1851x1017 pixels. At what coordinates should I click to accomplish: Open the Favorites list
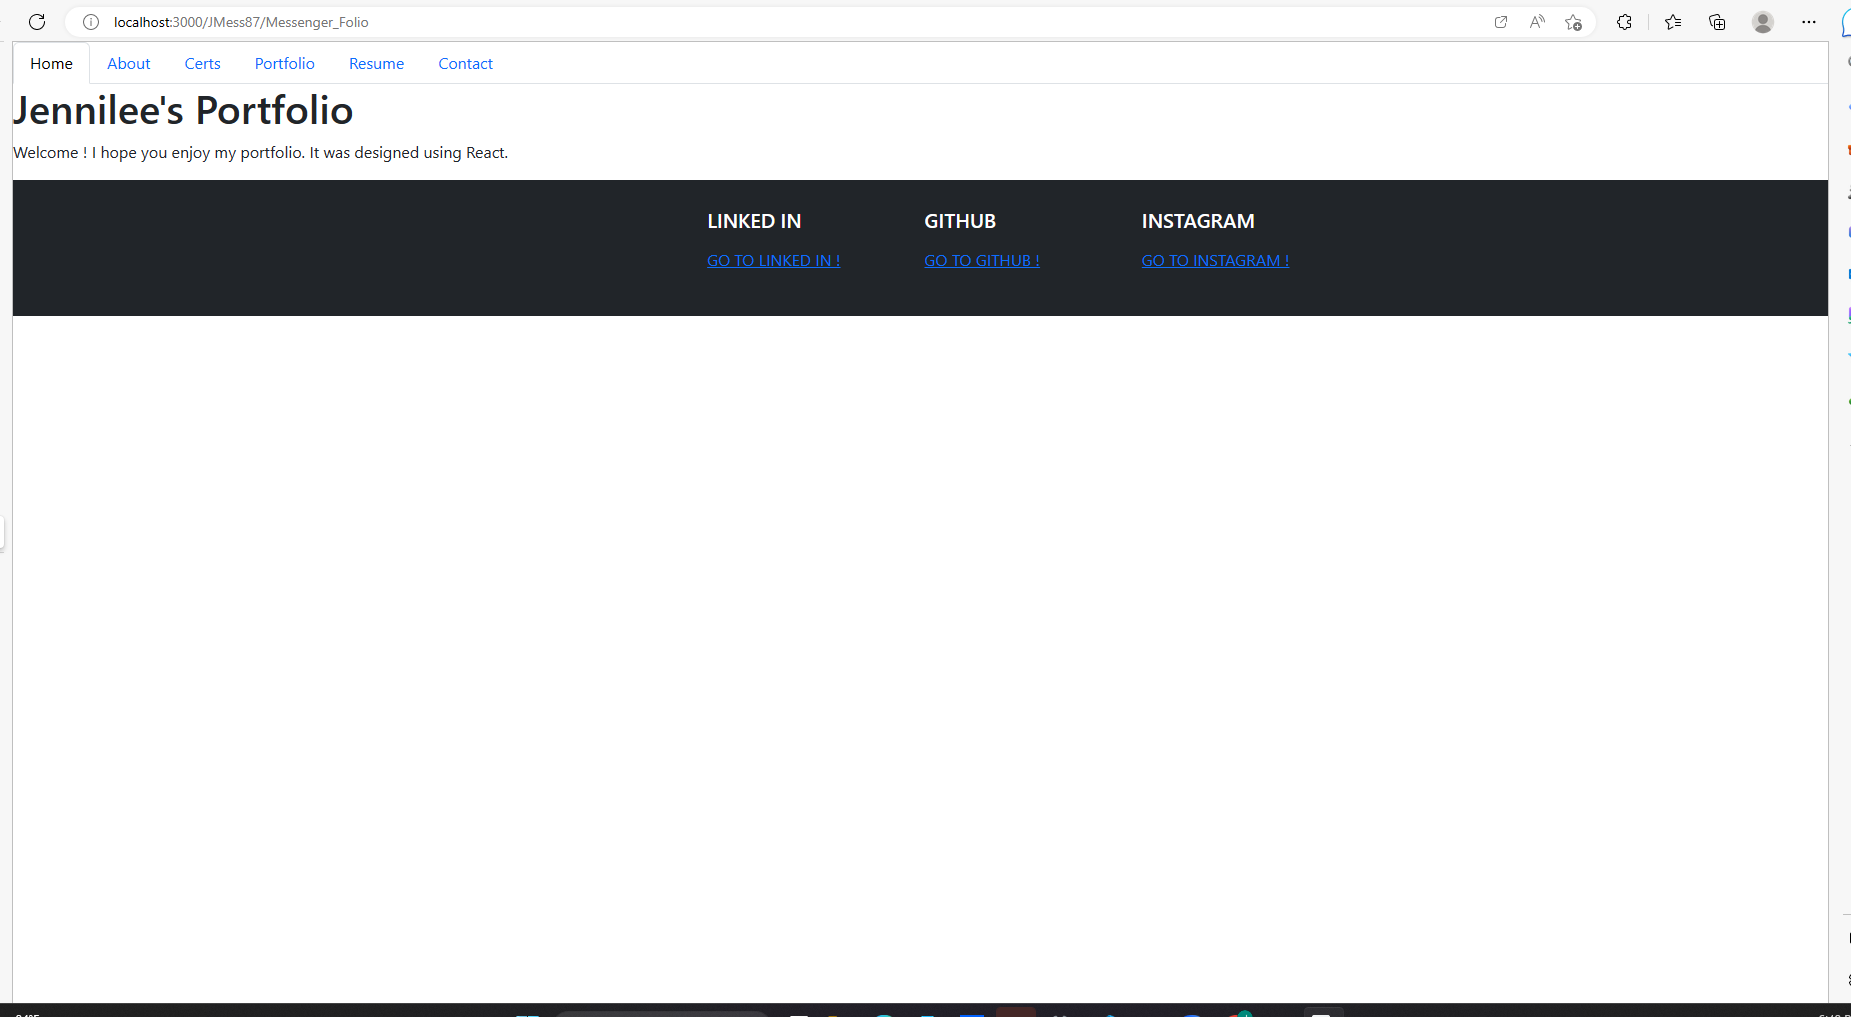(x=1672, y=21)
